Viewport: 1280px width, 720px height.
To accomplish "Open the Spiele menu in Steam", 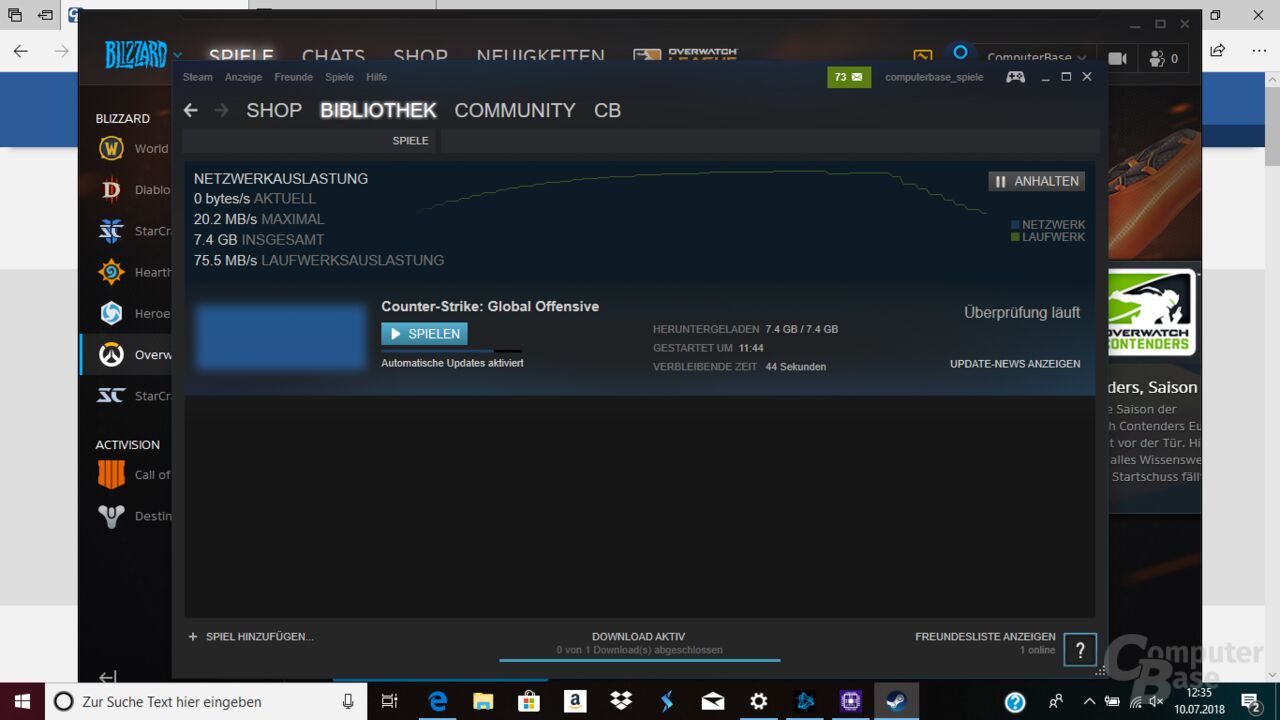I will pyautogui.click(x=339, y=77).
